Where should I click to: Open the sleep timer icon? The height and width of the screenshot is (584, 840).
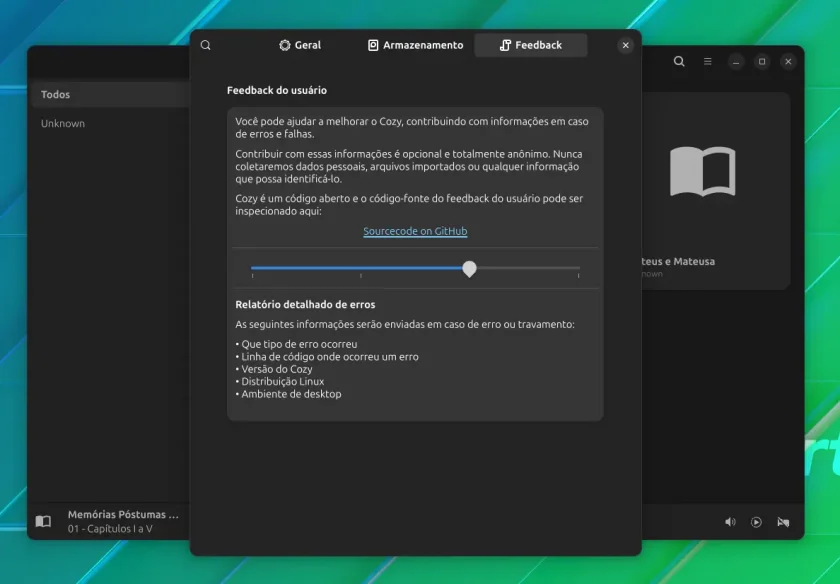[x=783, y=522]
